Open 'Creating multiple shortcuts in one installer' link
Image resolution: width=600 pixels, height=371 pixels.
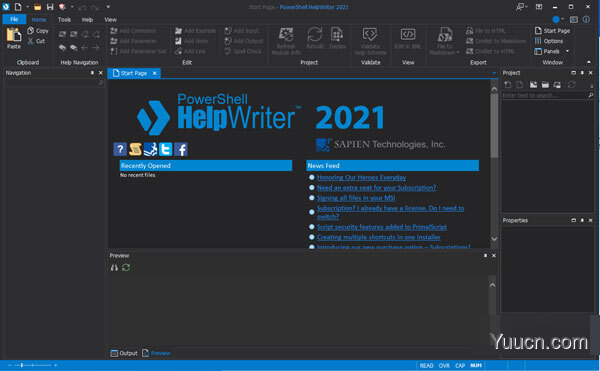click(x=378, y=238)
